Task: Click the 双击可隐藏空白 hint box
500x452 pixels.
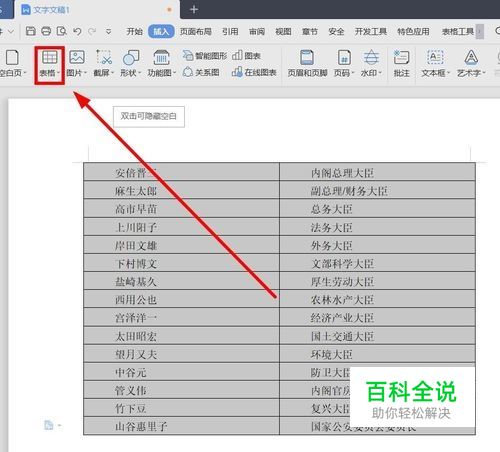Action: click(x=149, y=116)
